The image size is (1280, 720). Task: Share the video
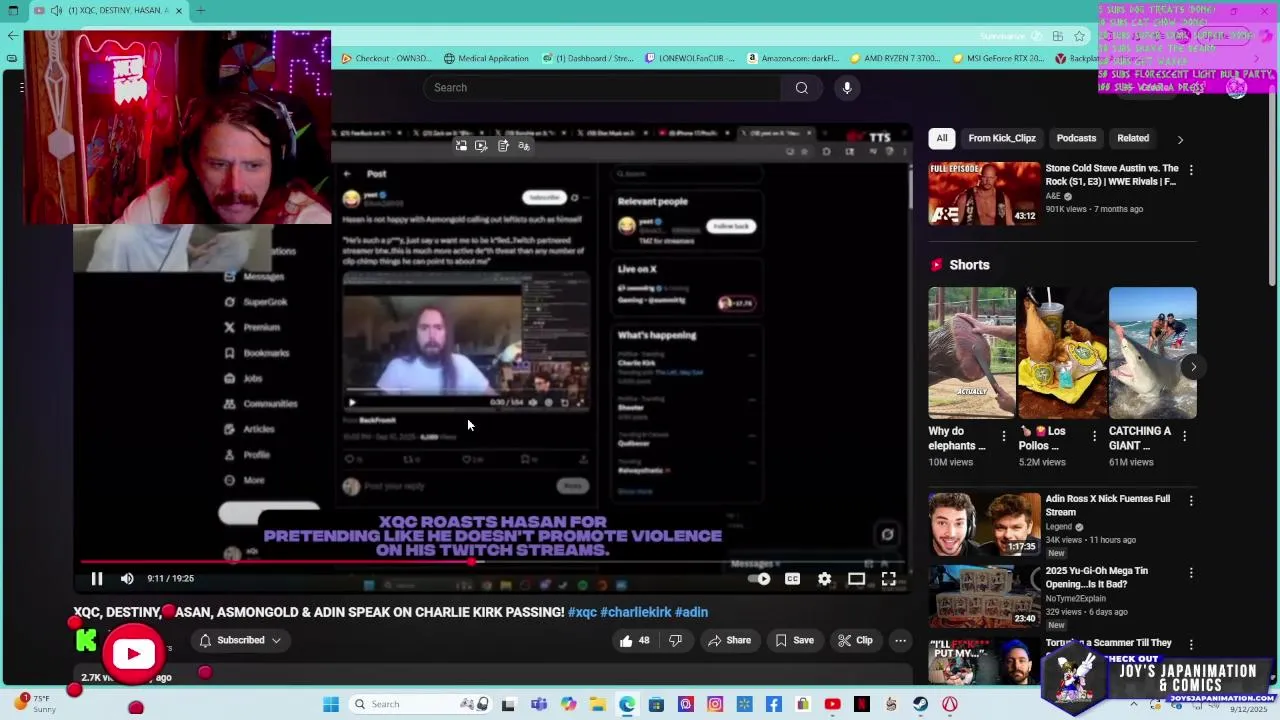click(729, 640)
